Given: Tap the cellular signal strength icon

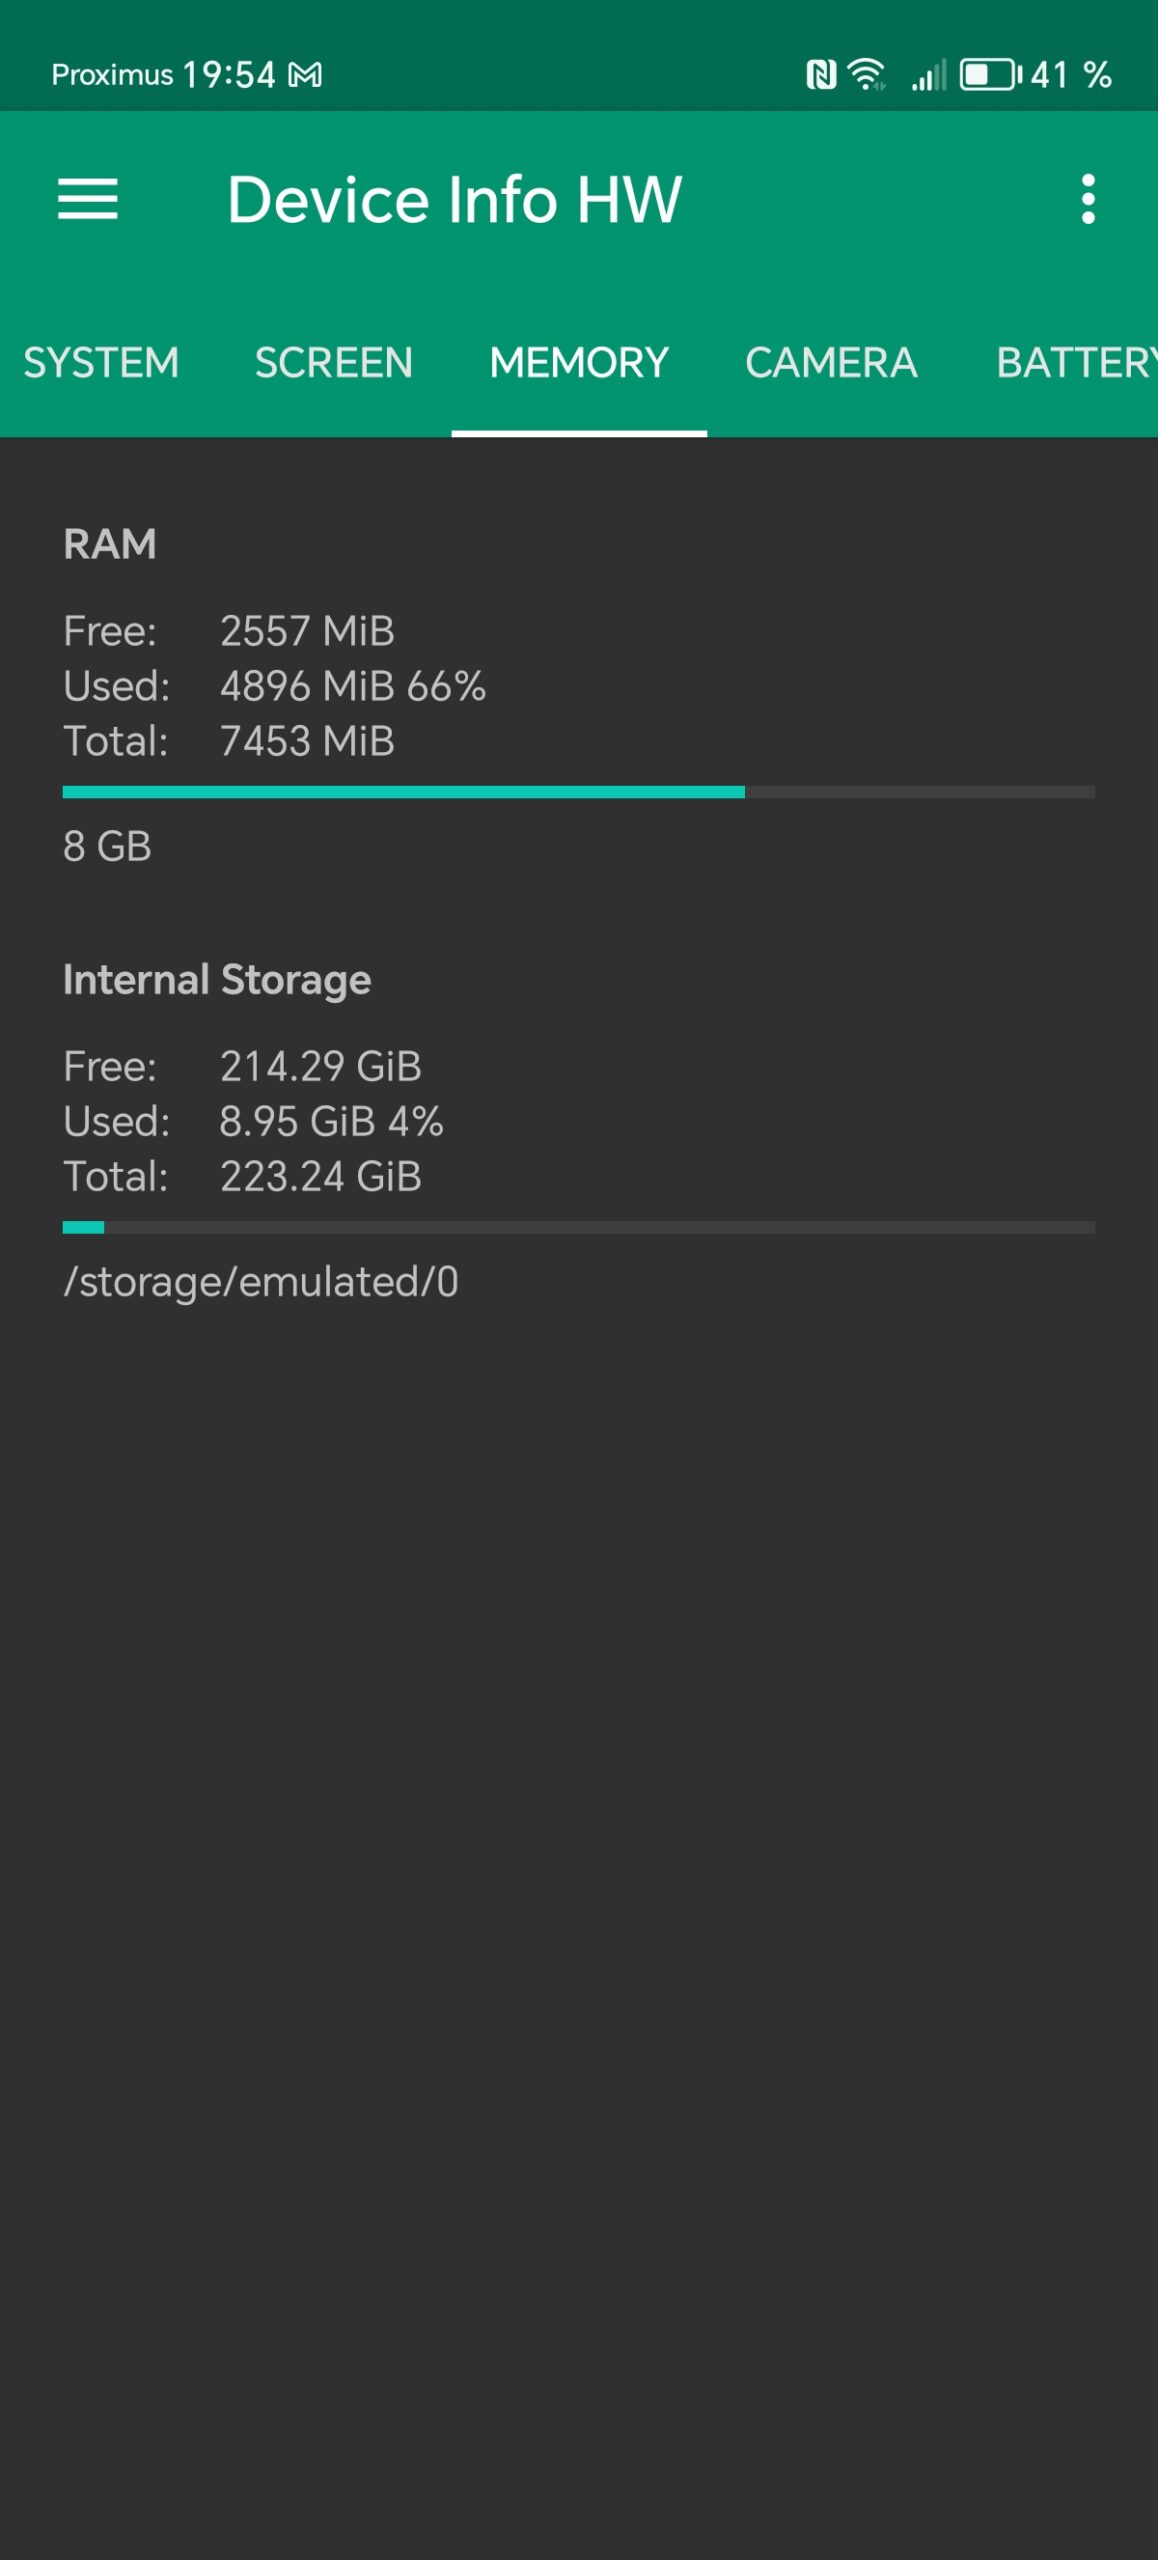Looking at the screenshot, I should 928,75.
